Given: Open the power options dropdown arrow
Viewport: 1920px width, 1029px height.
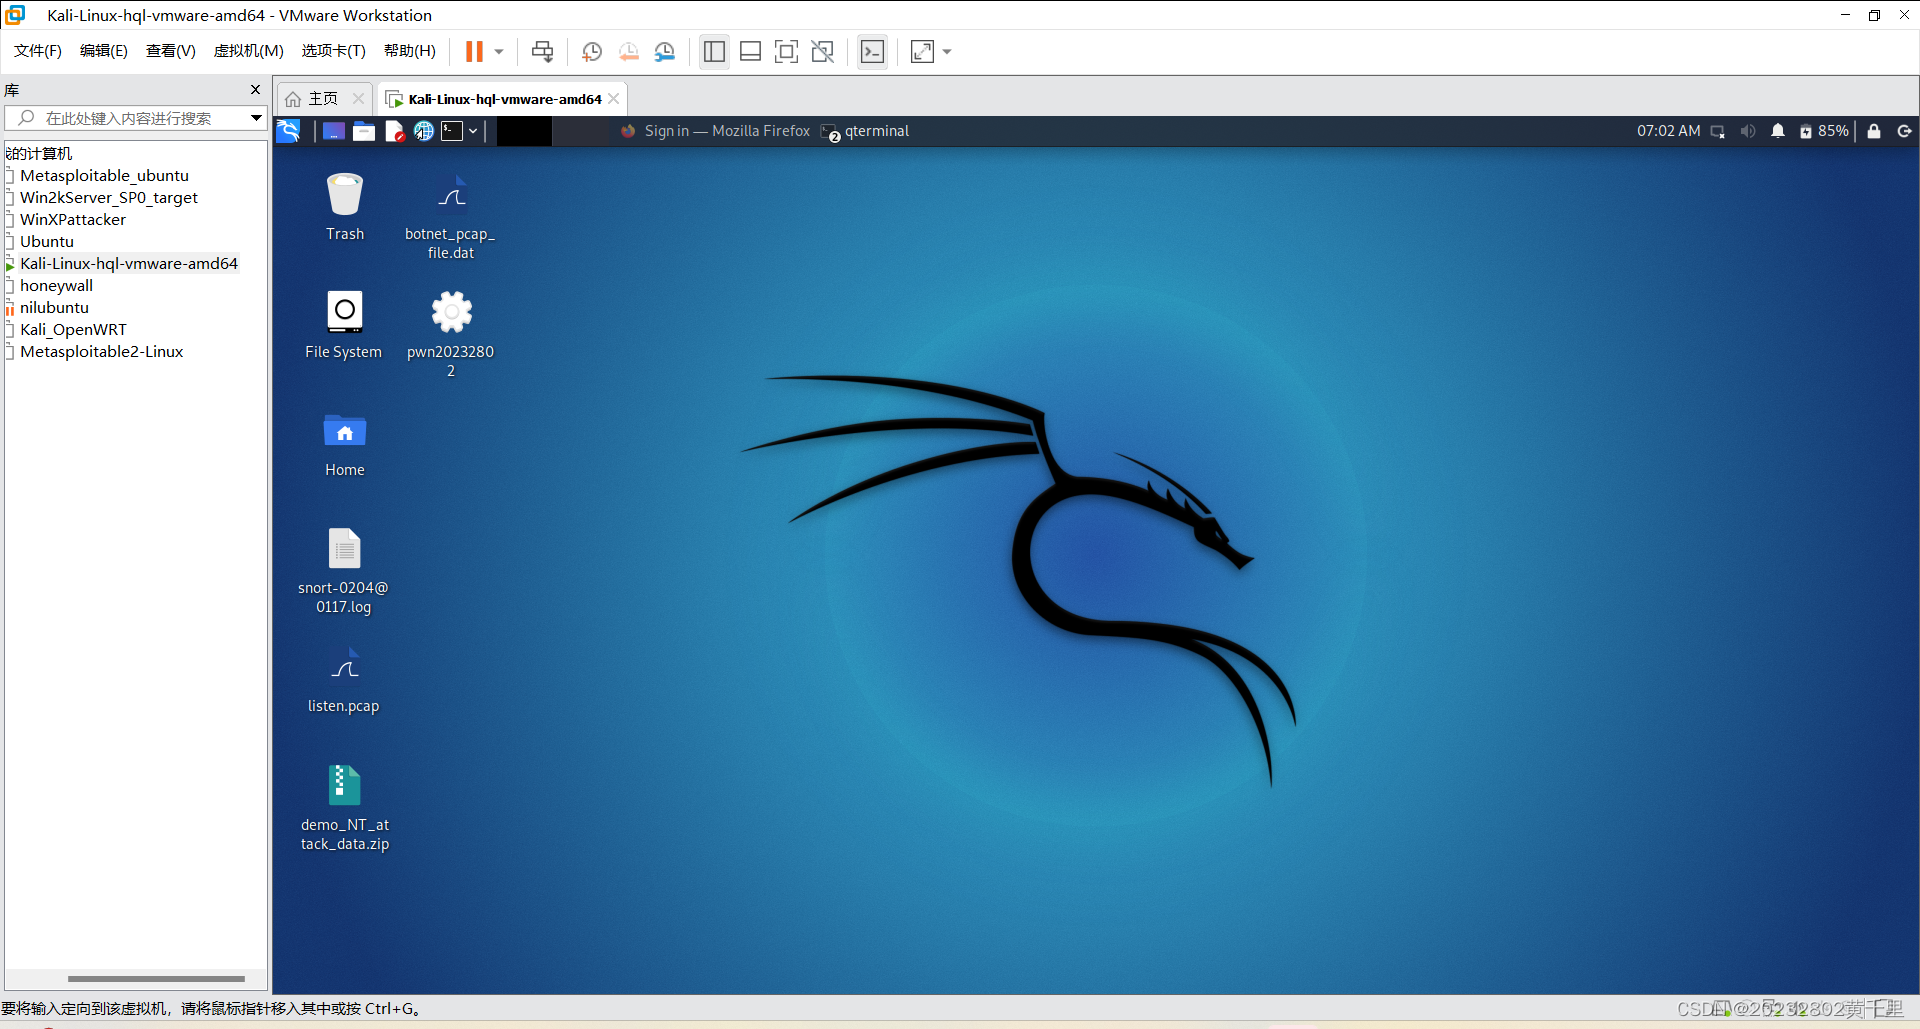Looking at the screenshot, I should click(x=499, y=51).
